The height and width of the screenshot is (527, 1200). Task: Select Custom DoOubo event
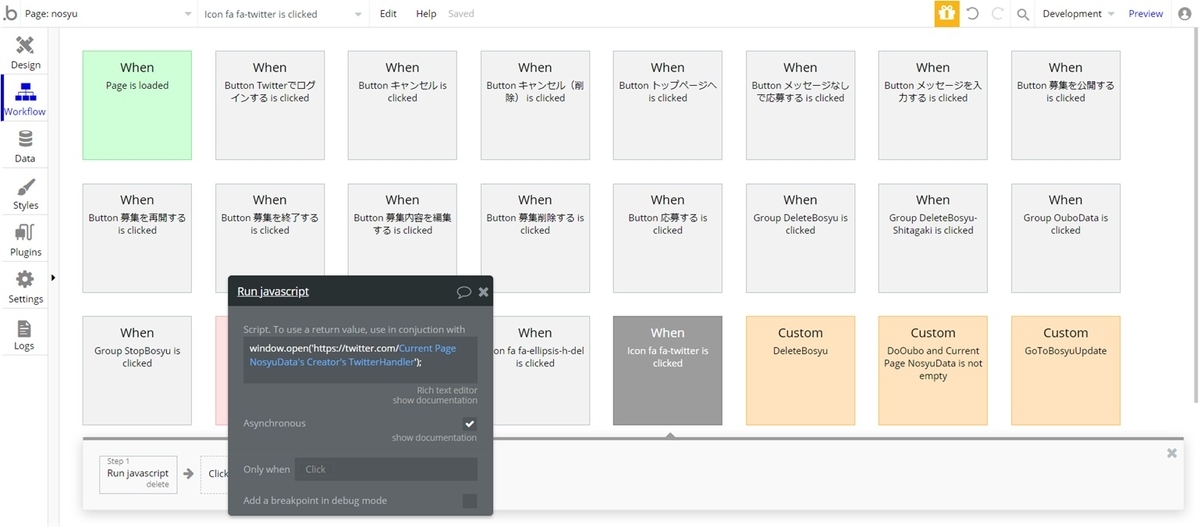(x=933, y=370)
